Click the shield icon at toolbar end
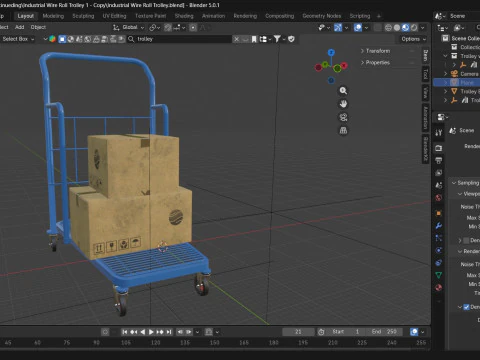 tap(291, 39)
